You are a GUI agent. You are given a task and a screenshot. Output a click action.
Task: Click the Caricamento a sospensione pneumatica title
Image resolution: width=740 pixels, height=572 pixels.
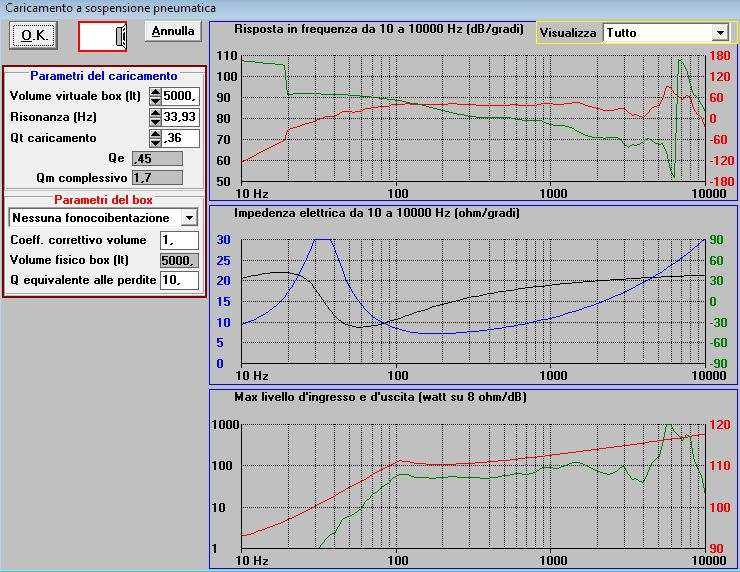point(110,8)
